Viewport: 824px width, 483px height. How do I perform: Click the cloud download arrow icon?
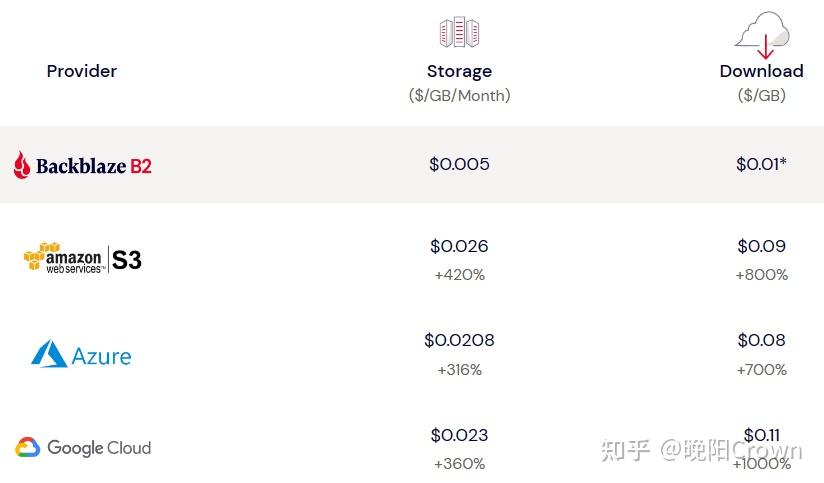coord(762,38)
